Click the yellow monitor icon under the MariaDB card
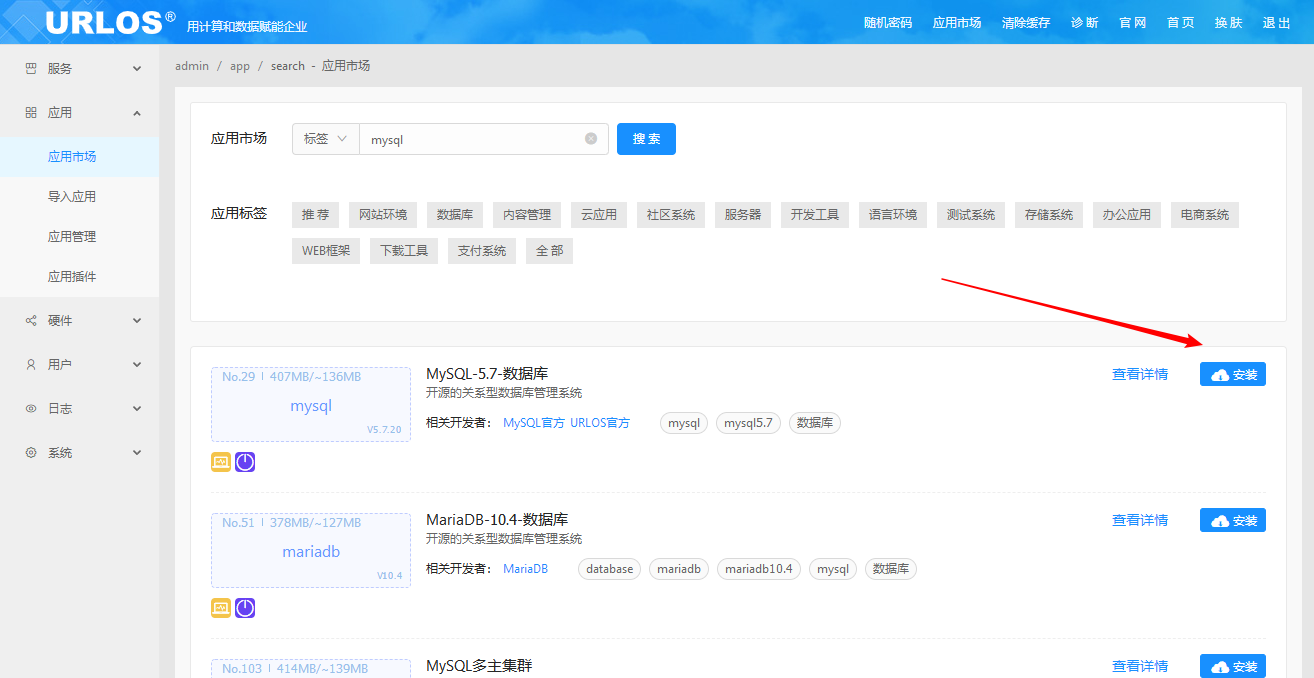The image size is (1314, 678). click(221, 608)
